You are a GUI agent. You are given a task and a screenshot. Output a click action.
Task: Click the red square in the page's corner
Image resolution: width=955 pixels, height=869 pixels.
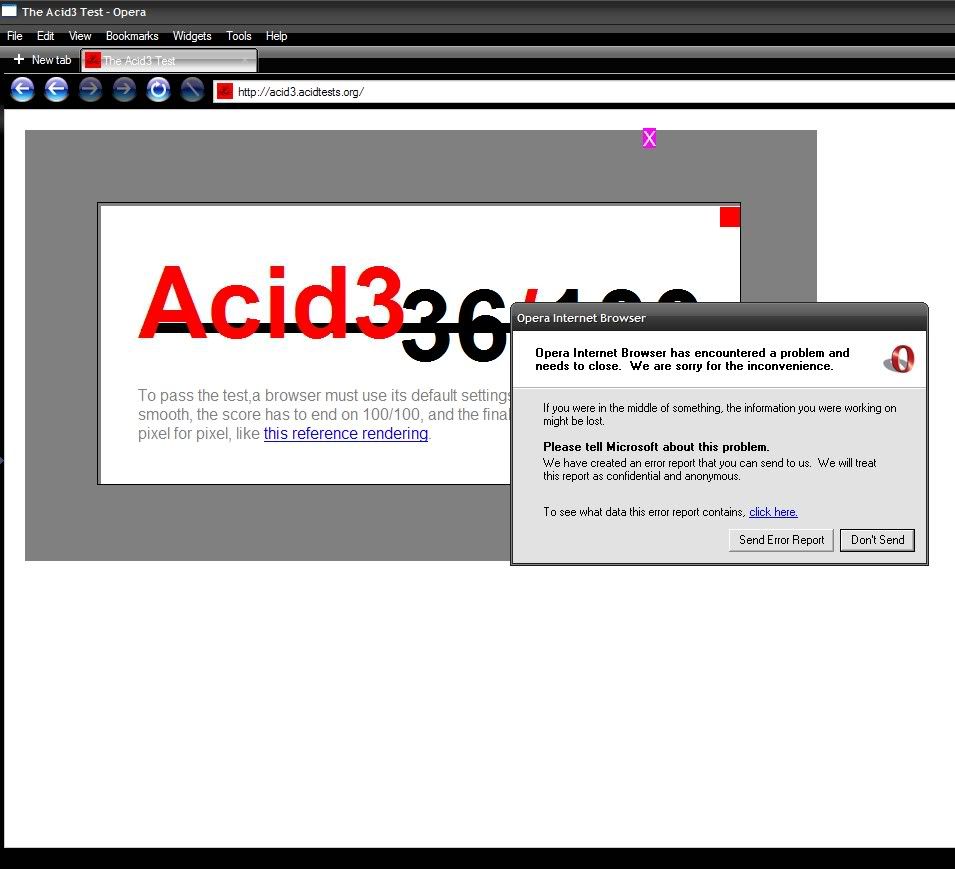tap(730, 217)
